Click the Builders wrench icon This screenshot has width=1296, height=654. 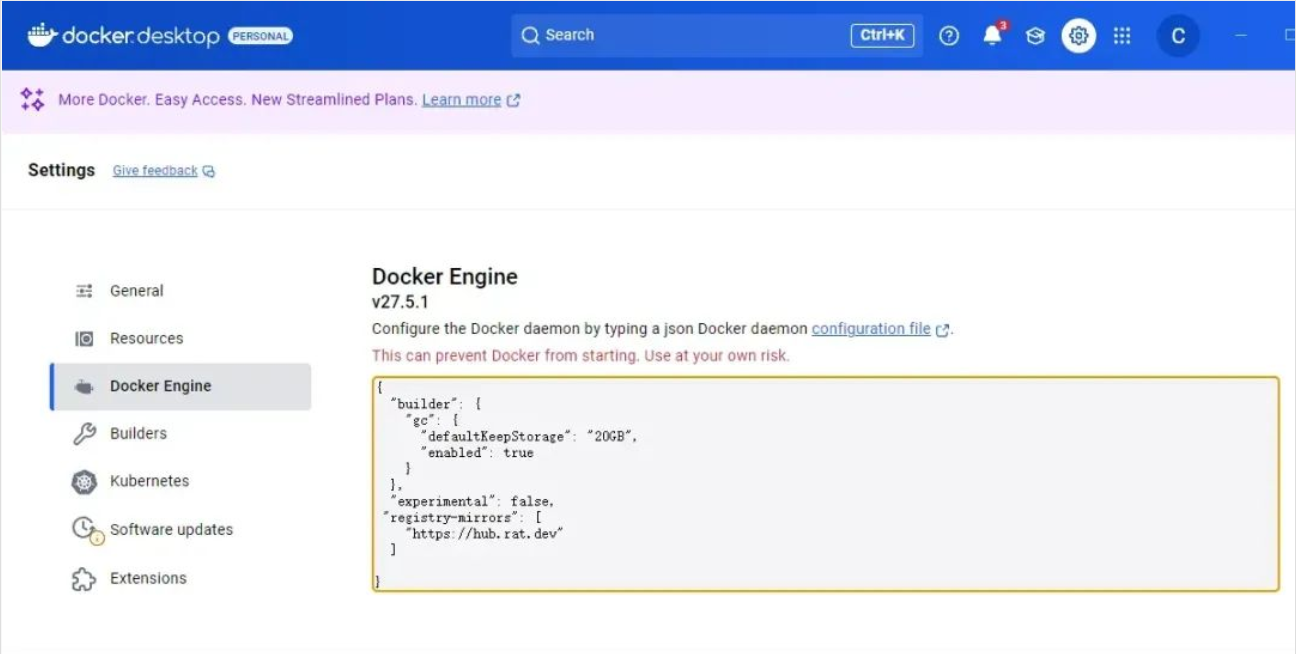85,434
